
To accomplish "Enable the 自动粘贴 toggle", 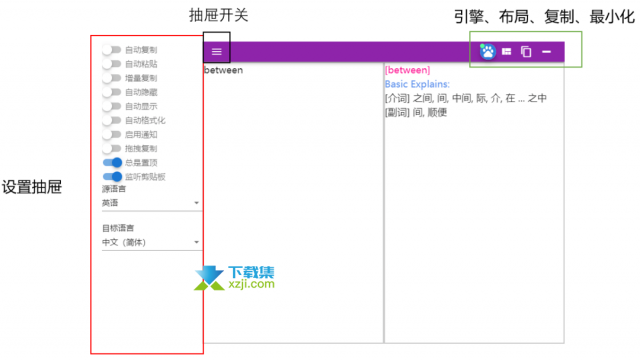I will click(111, 64).
